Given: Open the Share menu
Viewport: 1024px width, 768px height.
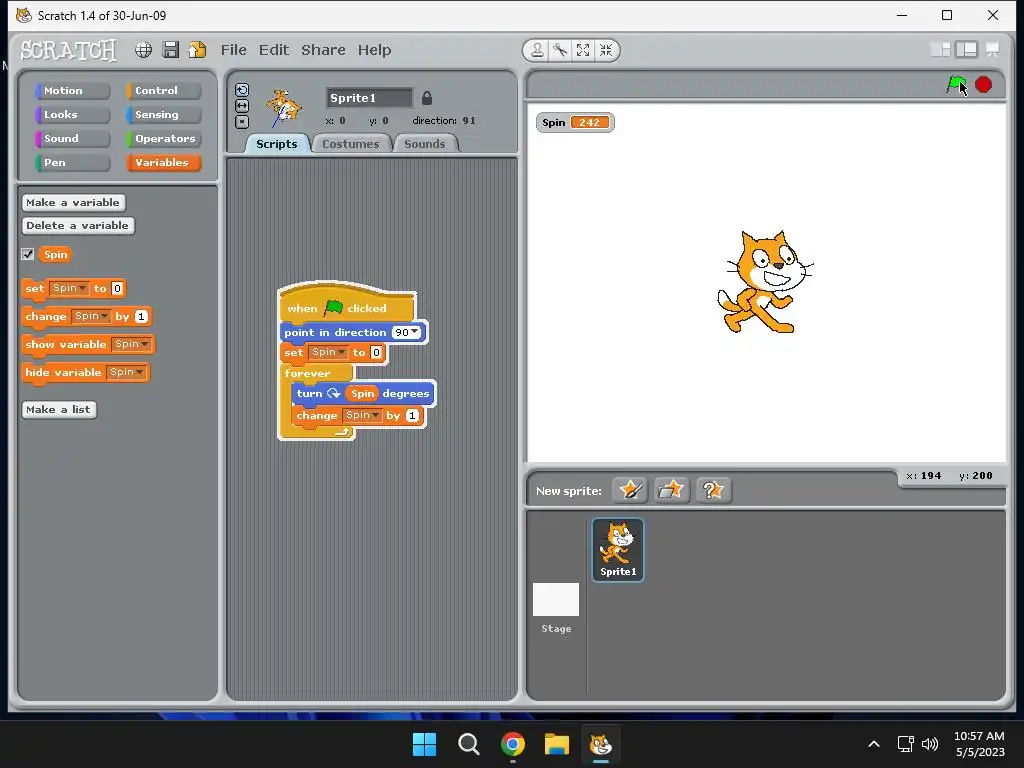Looking at the screenshot, I should [323, 50].
